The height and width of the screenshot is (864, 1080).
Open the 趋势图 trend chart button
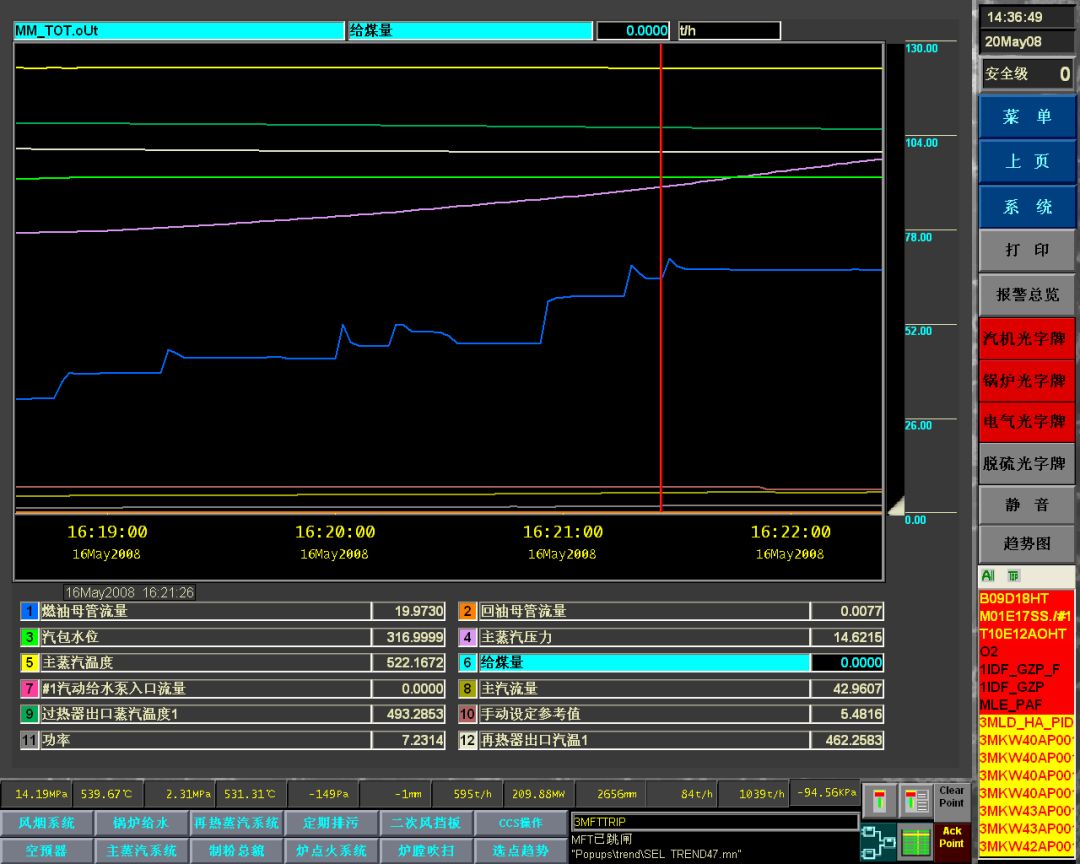tap(1026, 544)
